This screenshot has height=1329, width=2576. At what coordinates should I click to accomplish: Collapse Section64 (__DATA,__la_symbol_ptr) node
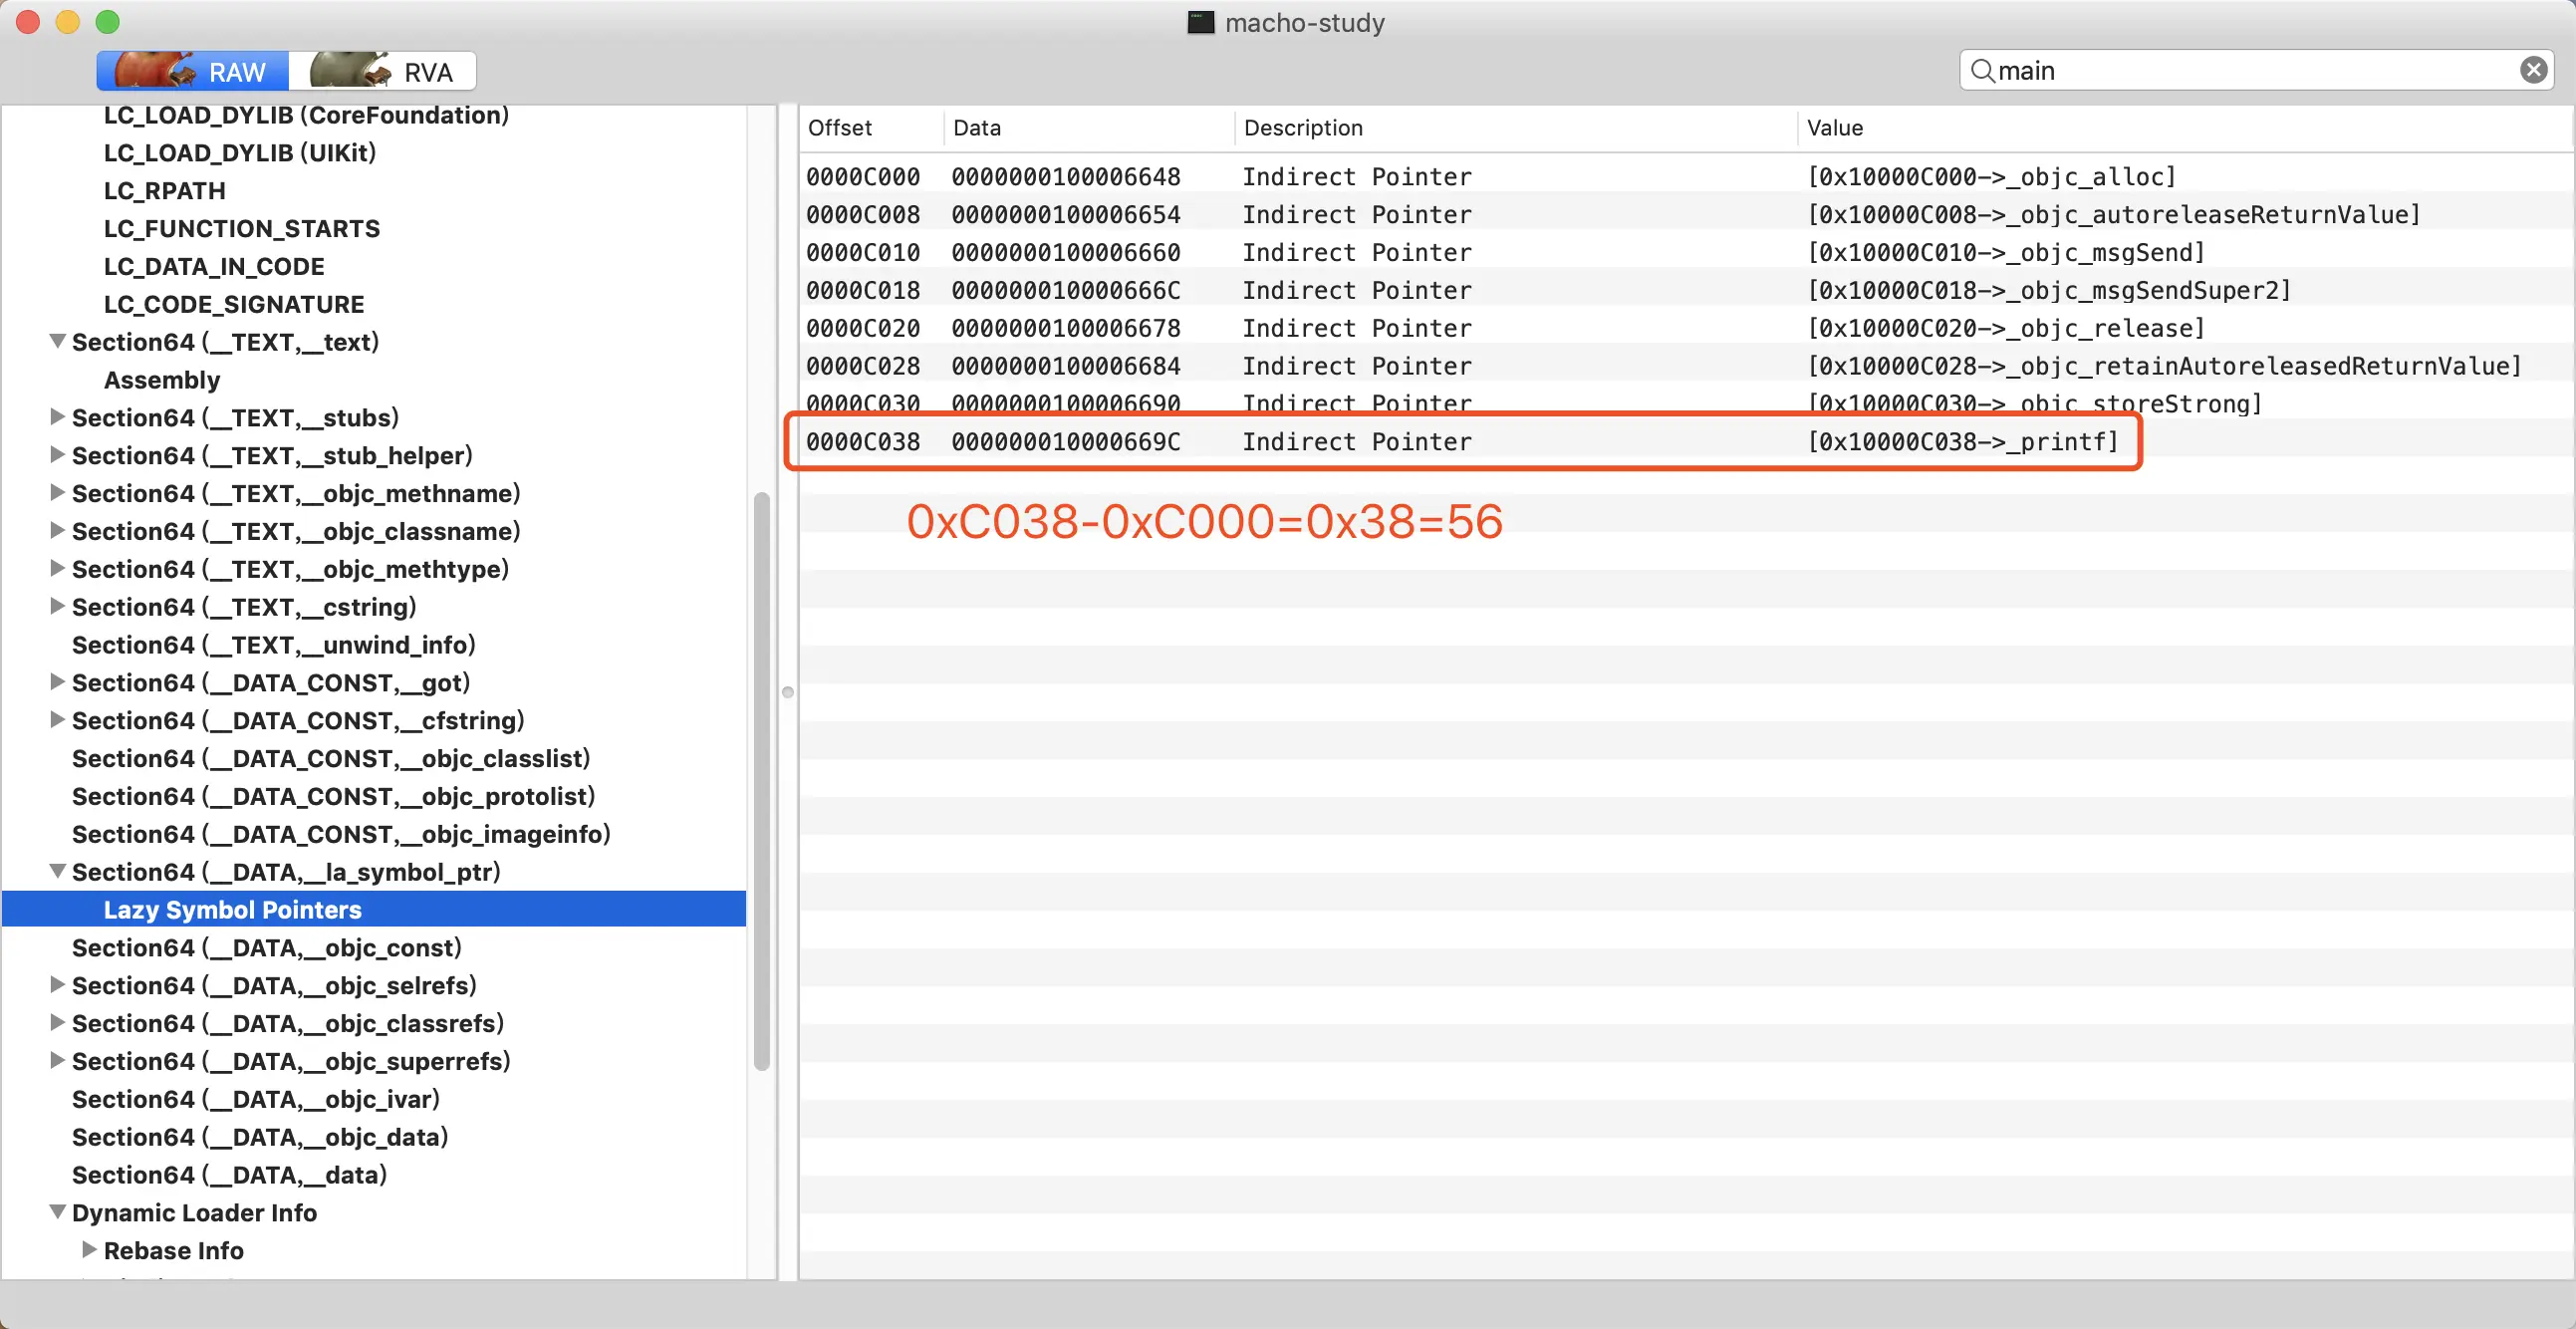pos(58,871)
